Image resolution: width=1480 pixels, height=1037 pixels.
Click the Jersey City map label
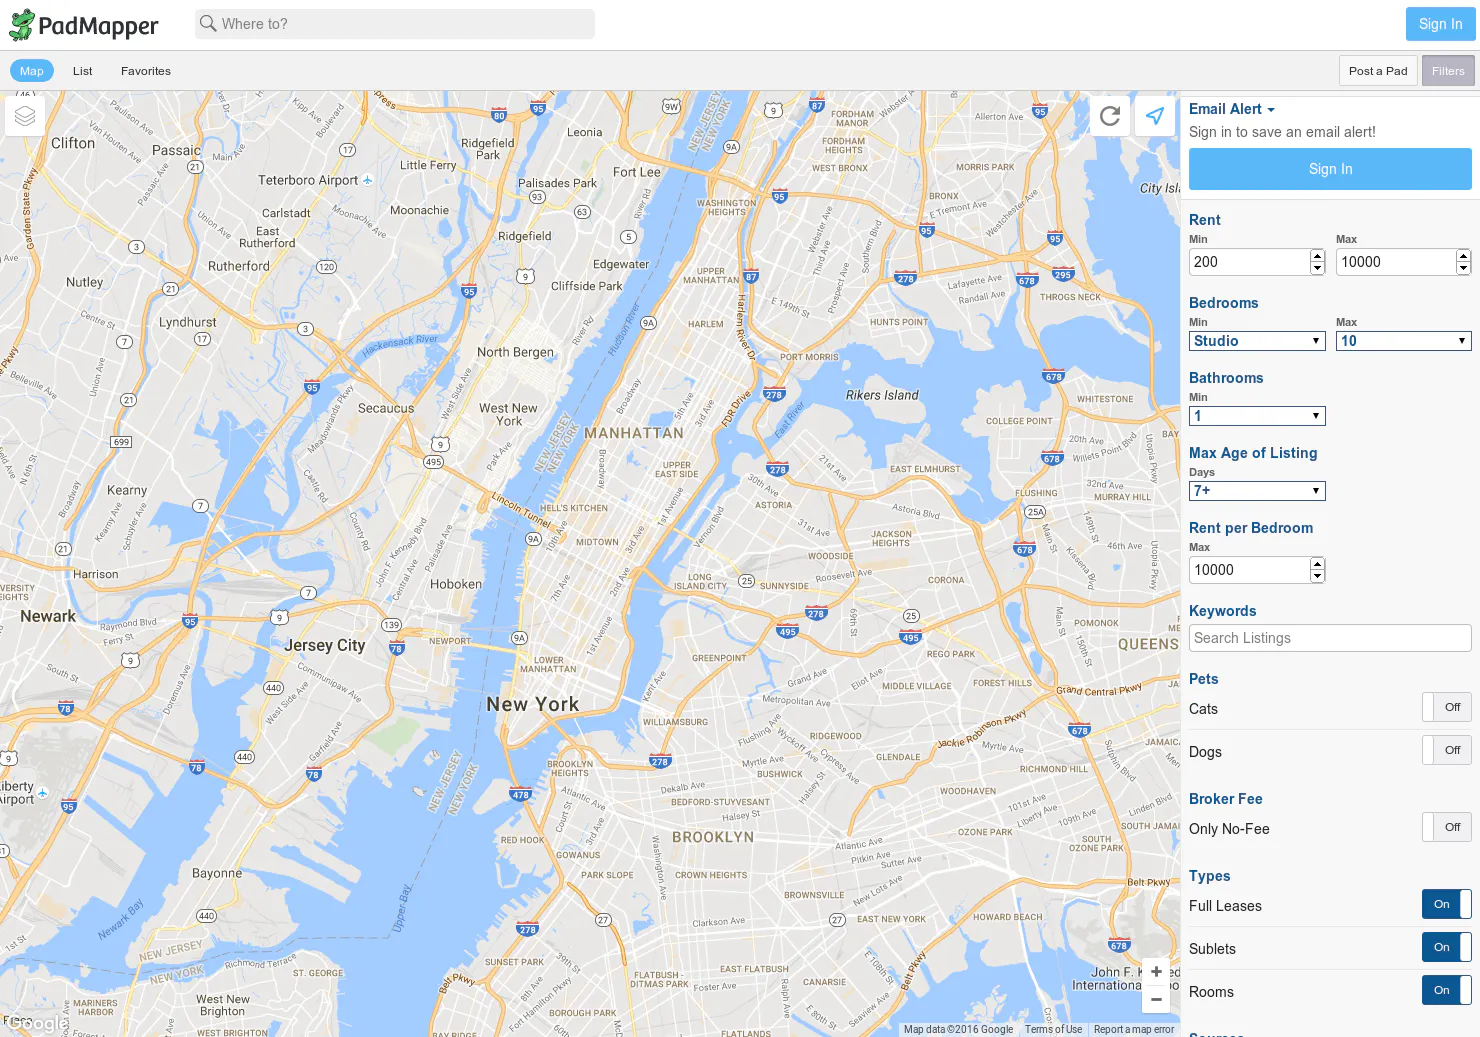coord(325,645)
